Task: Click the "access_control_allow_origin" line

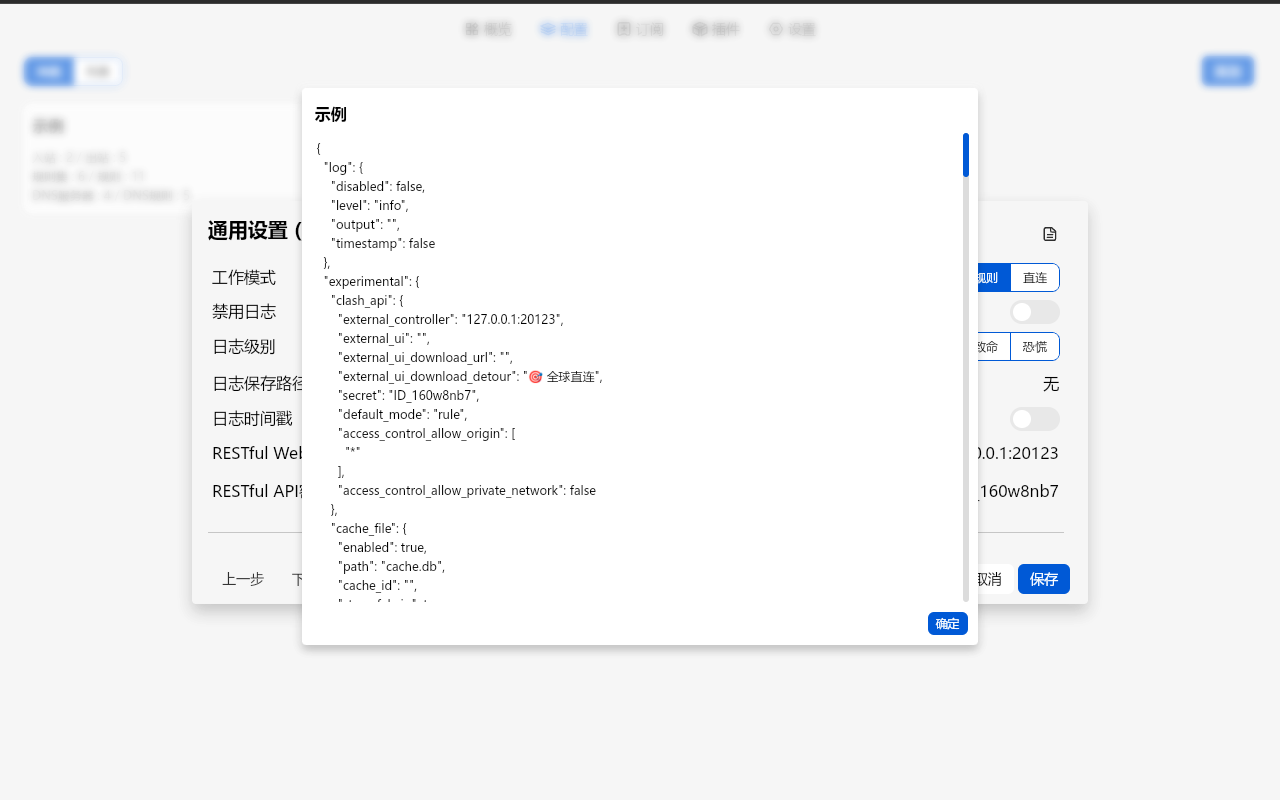Action: pyautogui.click(x=427, y=433)
